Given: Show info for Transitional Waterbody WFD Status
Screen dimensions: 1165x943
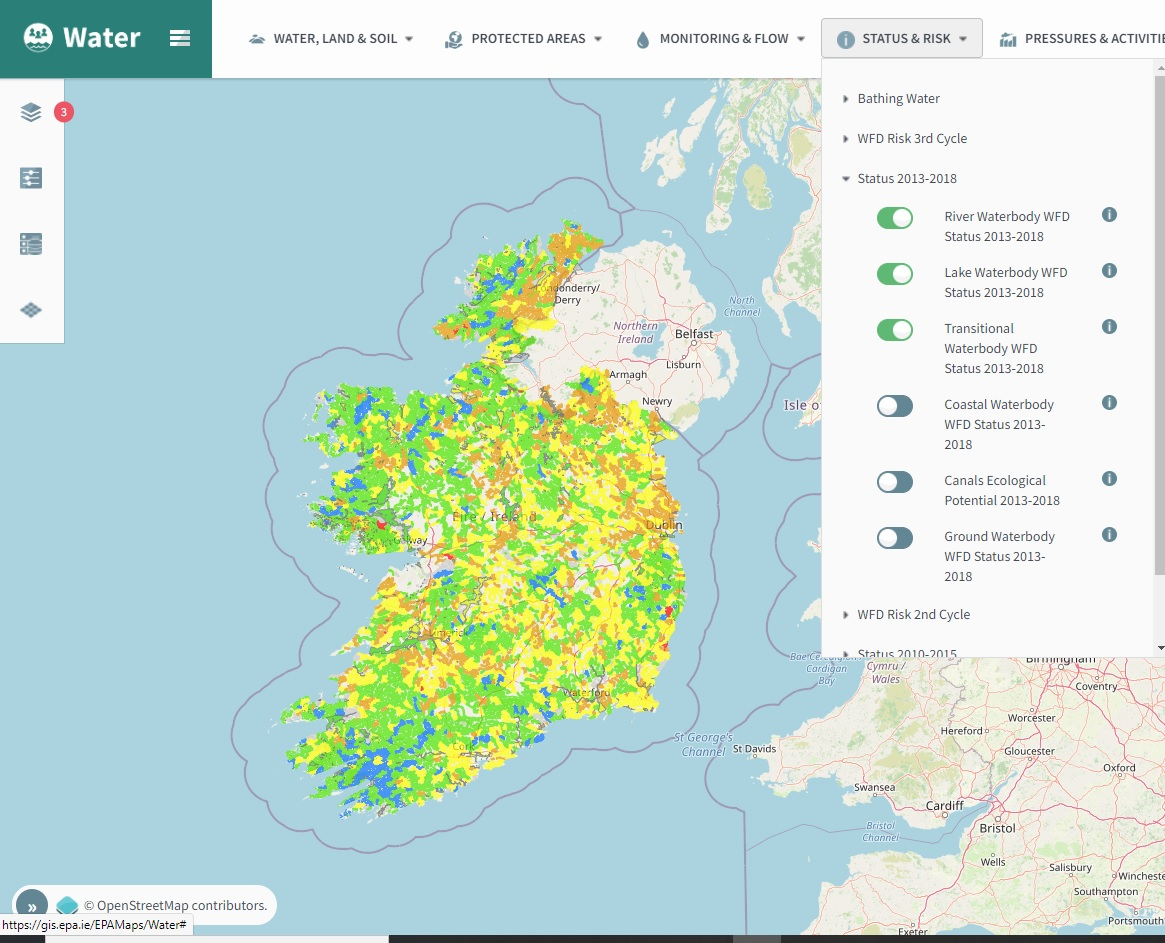Looking at the screenshot, I should tap(1109, 326).
